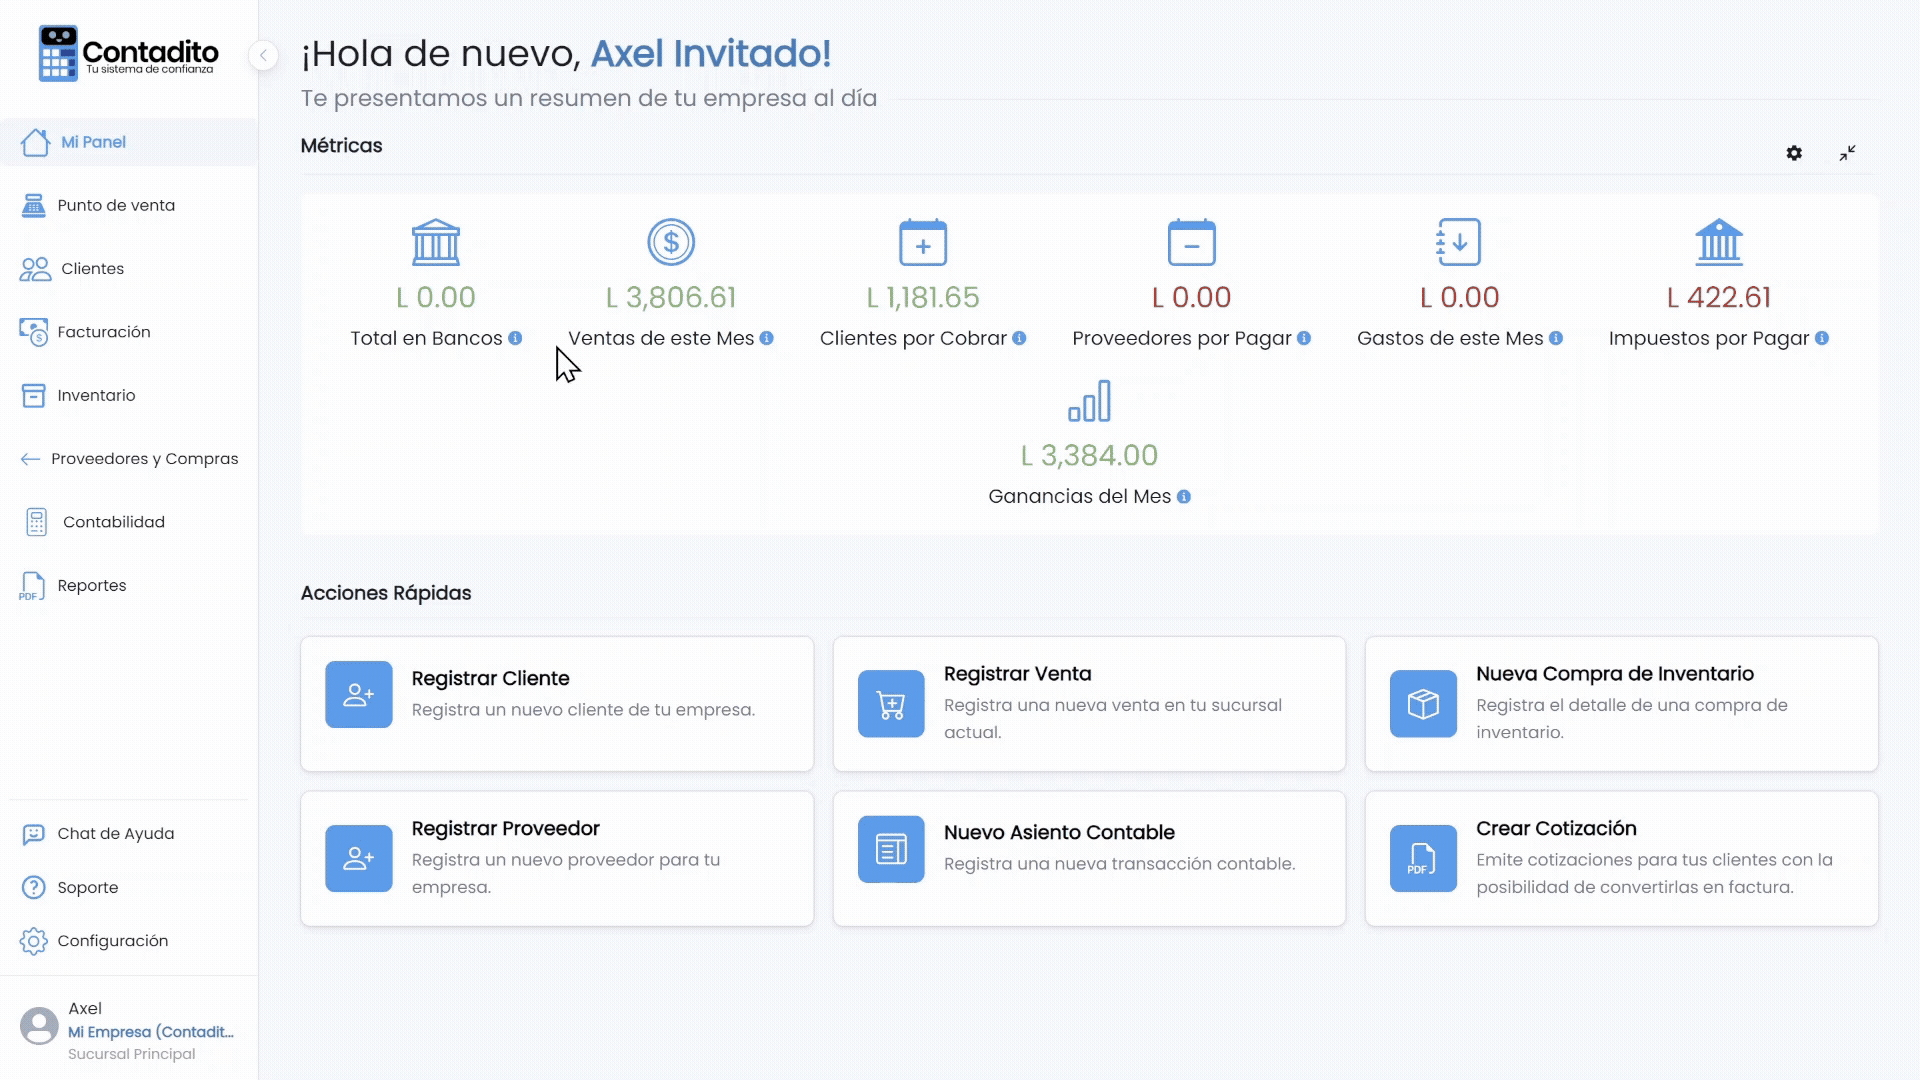Open the Reportes section
1920x1080 pixels.
click(x=129, y=585)
